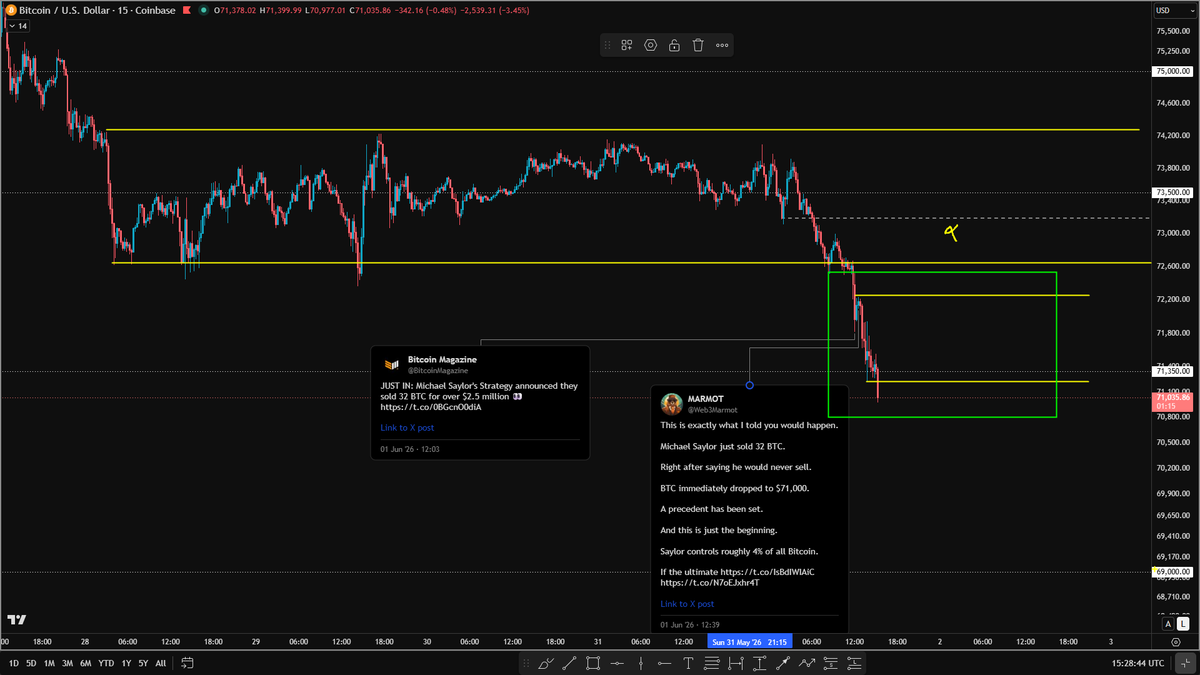Click the Sun 31 May '26 date label

point(749,641)
